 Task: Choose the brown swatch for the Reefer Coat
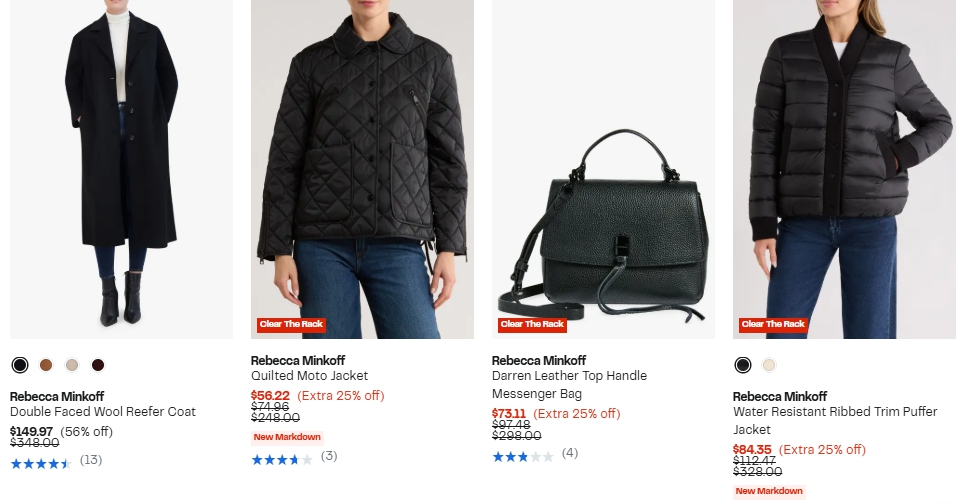click(x=46, y=365)
